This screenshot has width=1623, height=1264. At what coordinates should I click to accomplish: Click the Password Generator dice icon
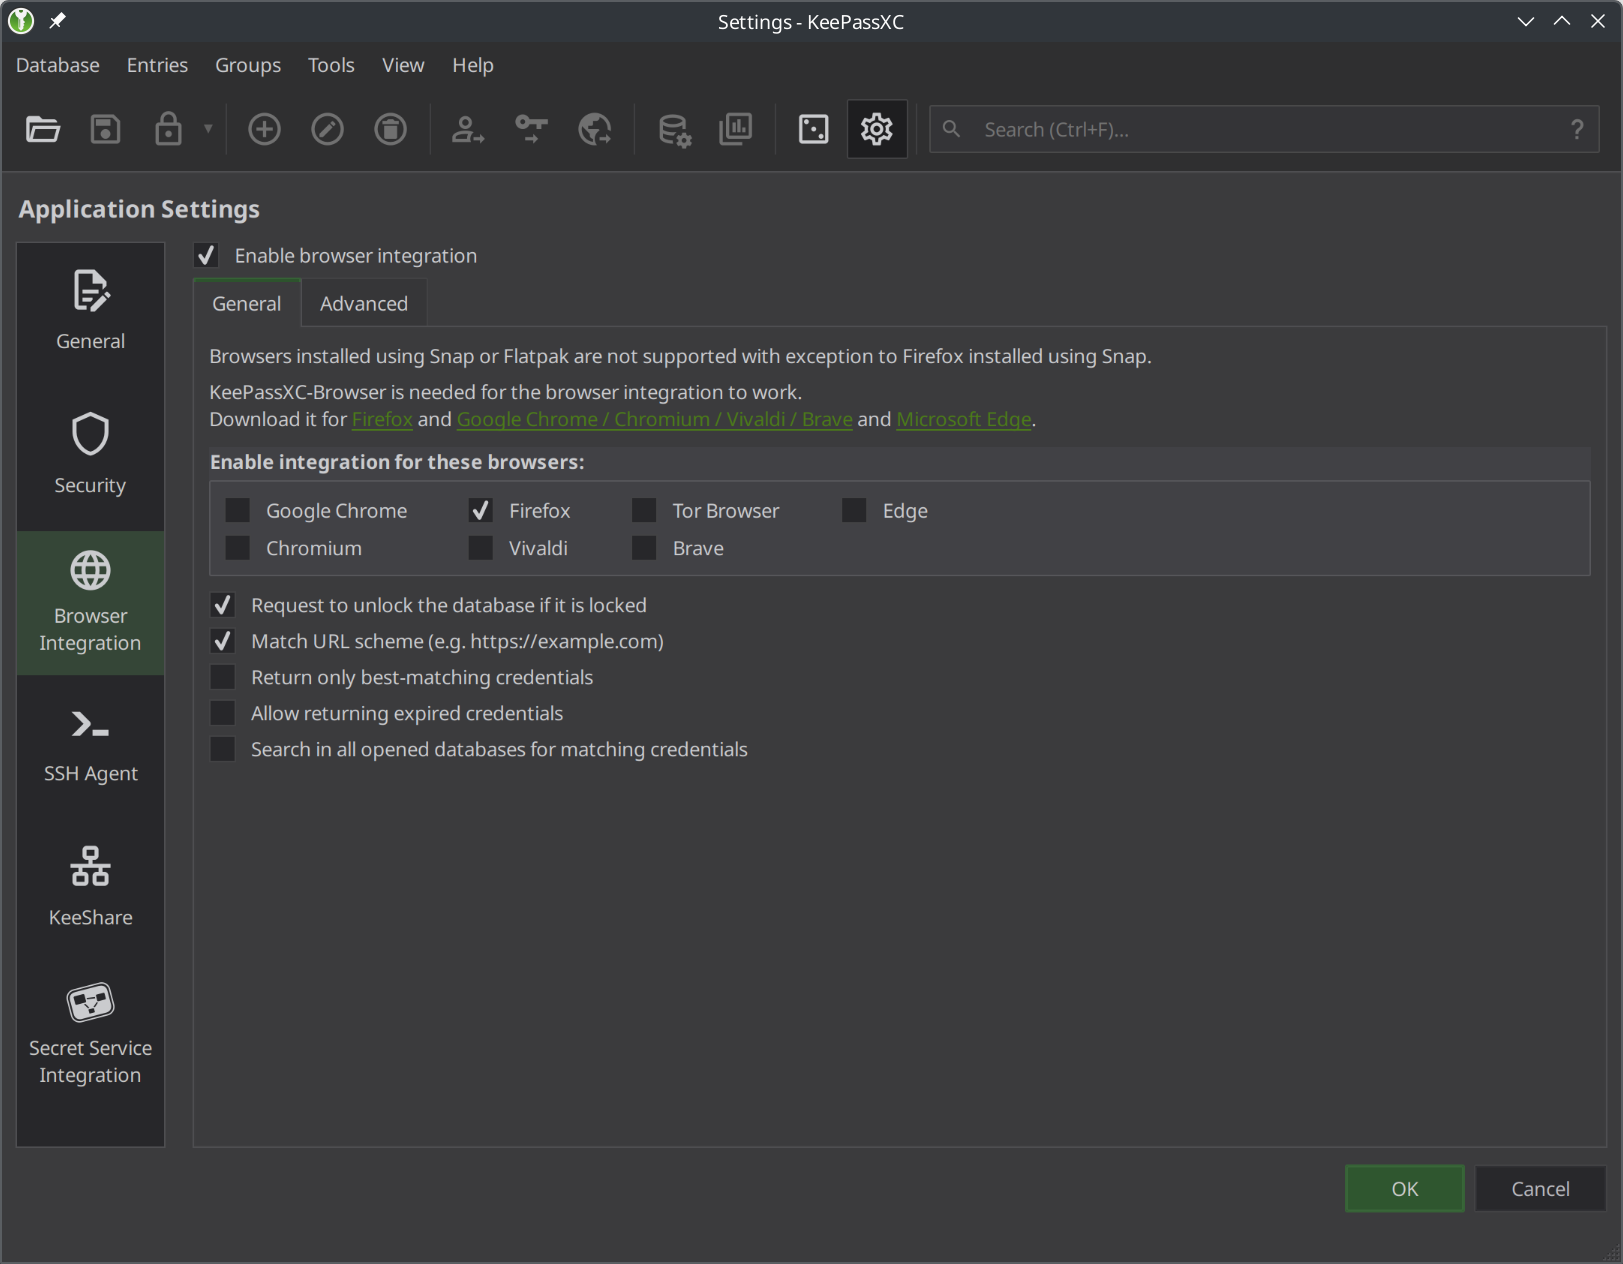click(x=813, y=129)
